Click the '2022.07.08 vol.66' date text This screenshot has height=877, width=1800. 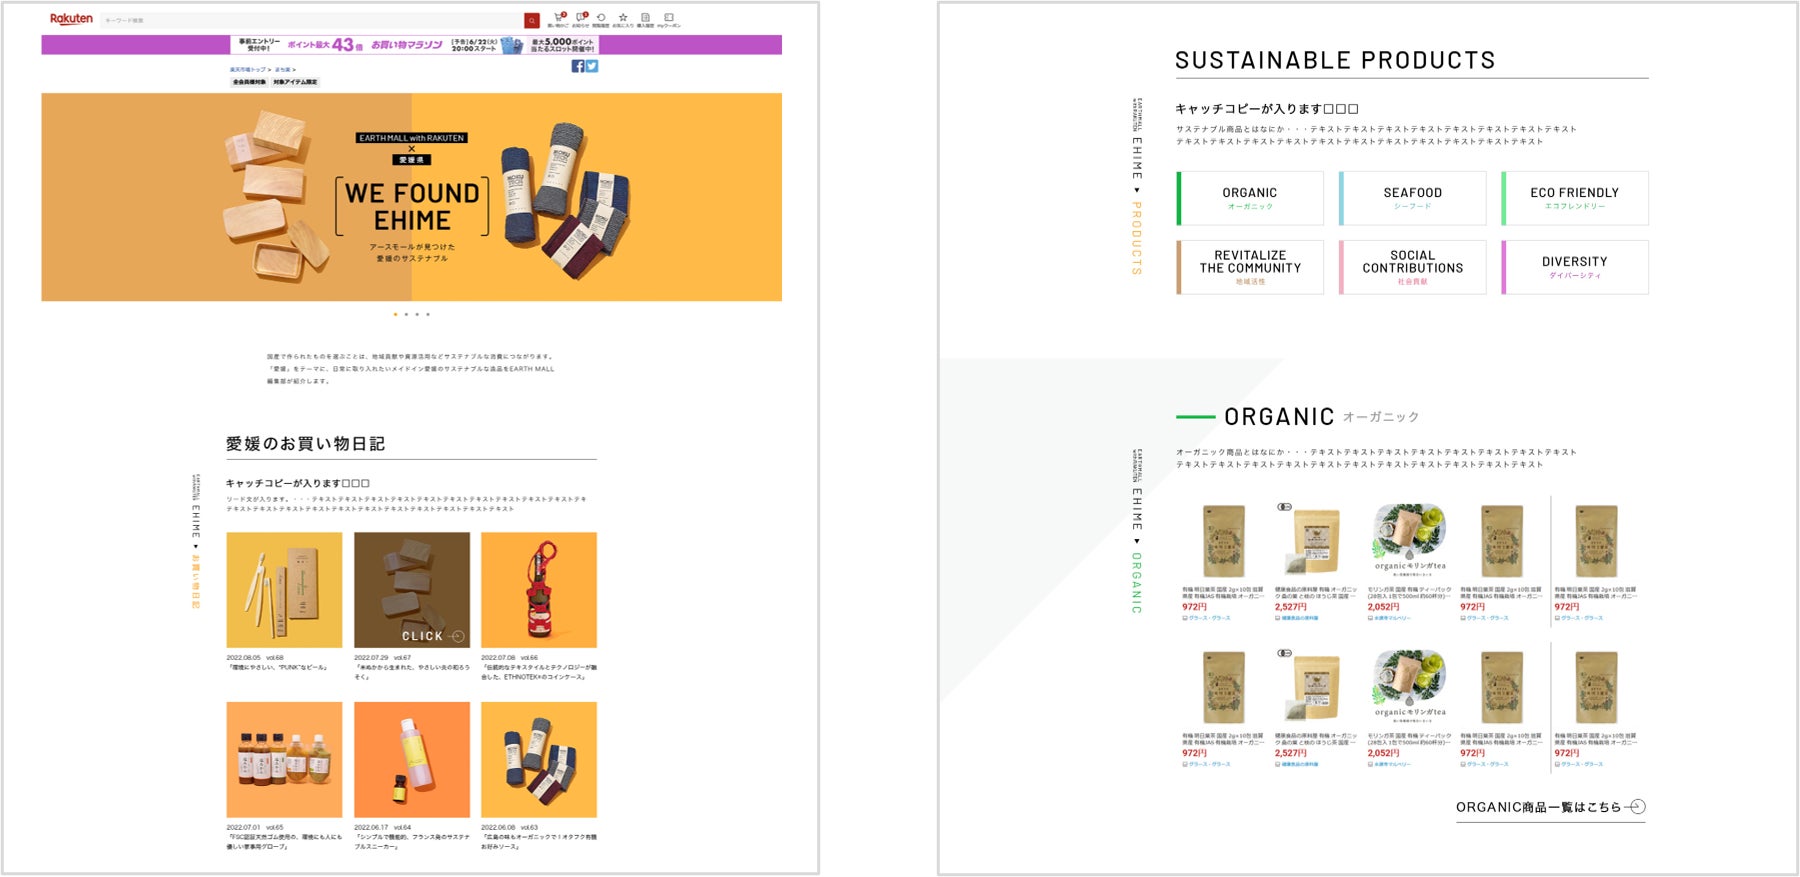[x=510, y=658]
